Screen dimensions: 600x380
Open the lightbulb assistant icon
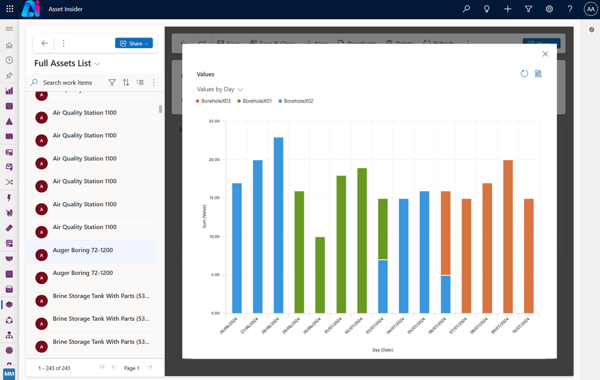tap(487, 8)
